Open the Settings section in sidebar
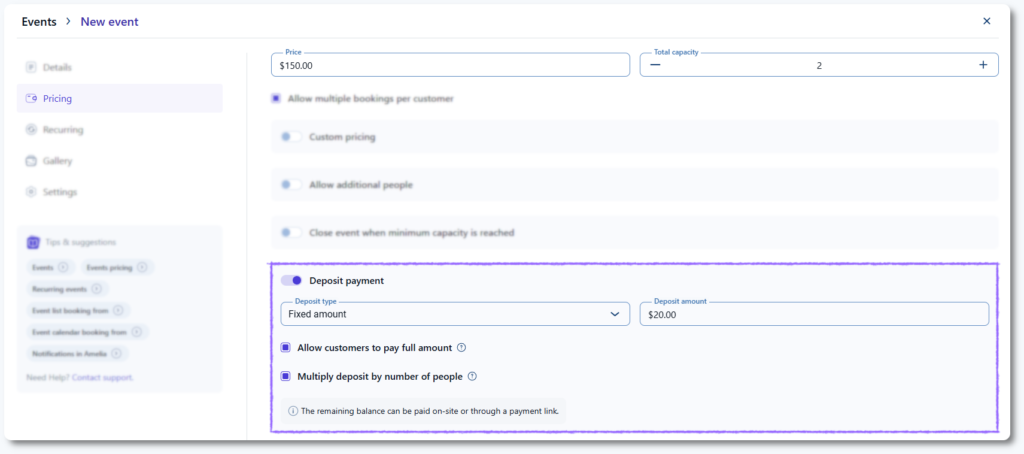The height and width of the screenshot is (454, 1024). pyautogui.click(x=59, y=192)
